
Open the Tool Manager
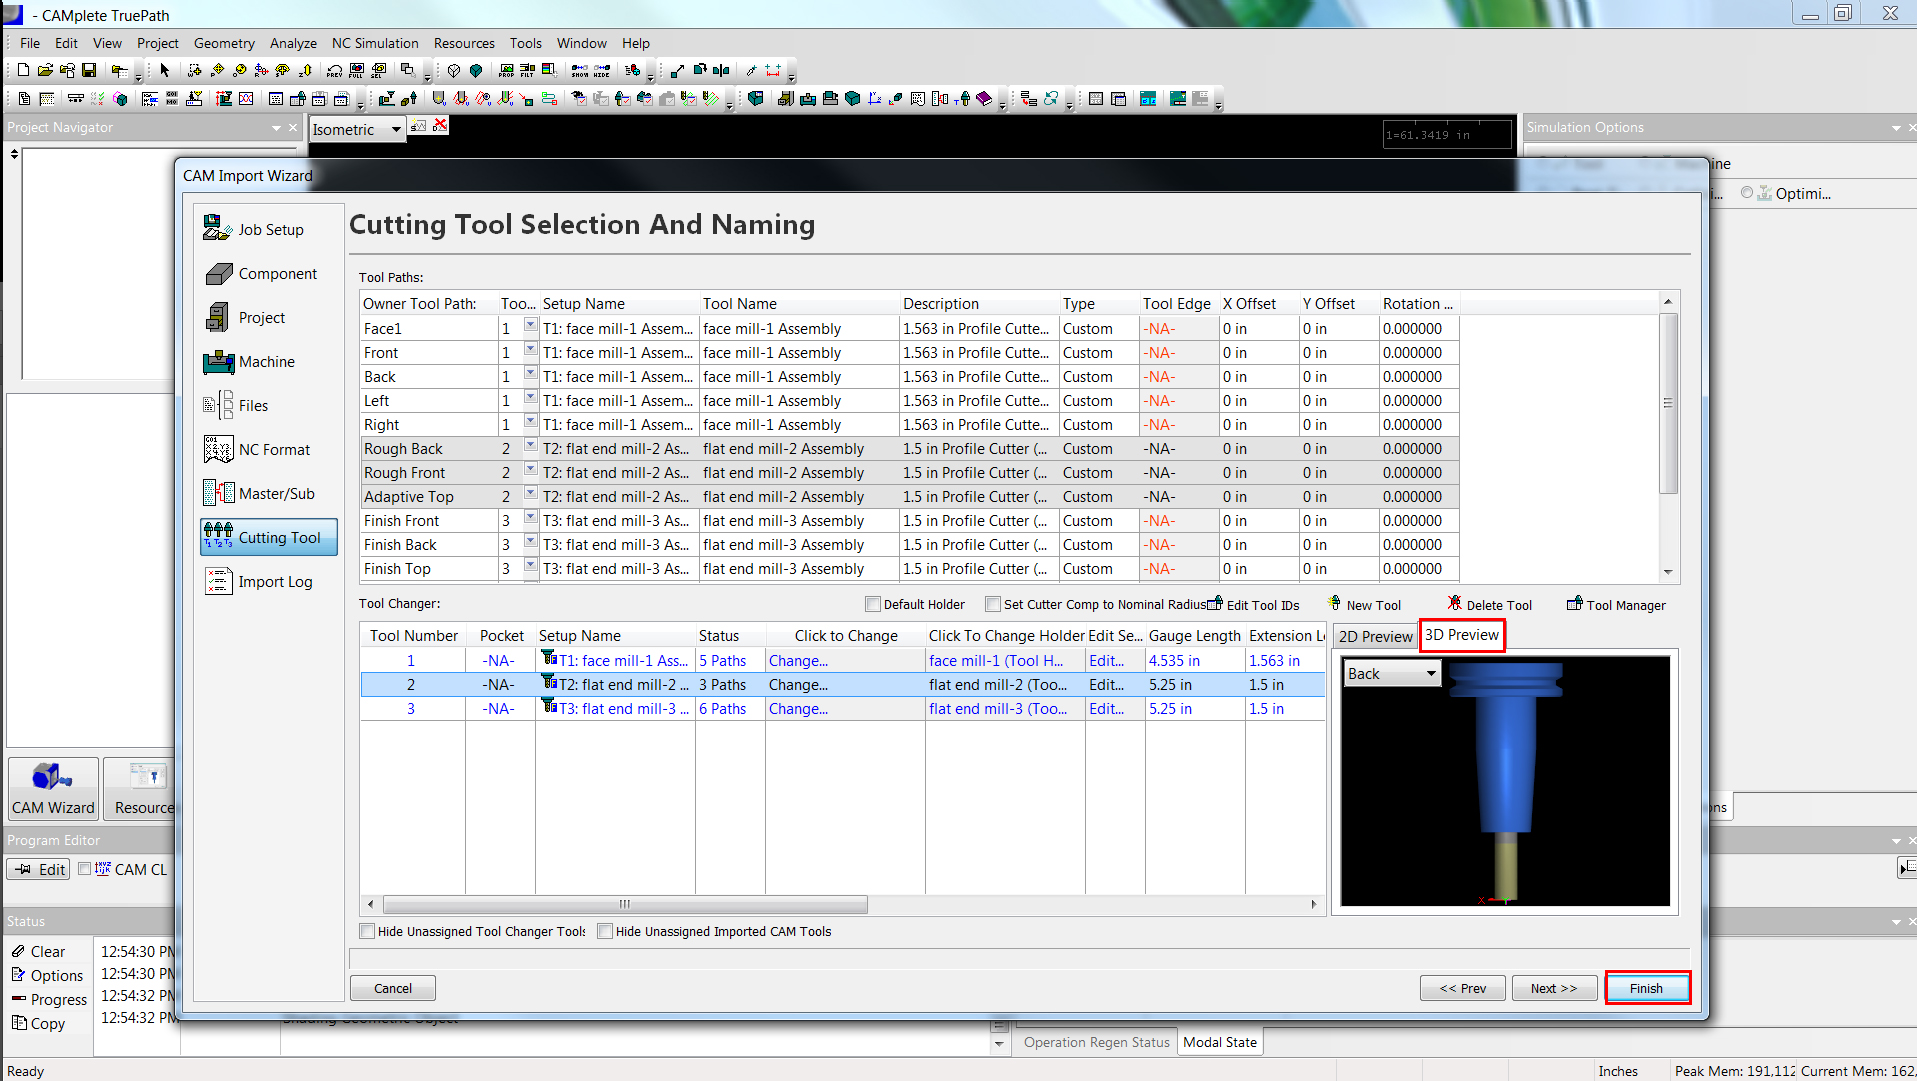click(x=1616, y=604)
